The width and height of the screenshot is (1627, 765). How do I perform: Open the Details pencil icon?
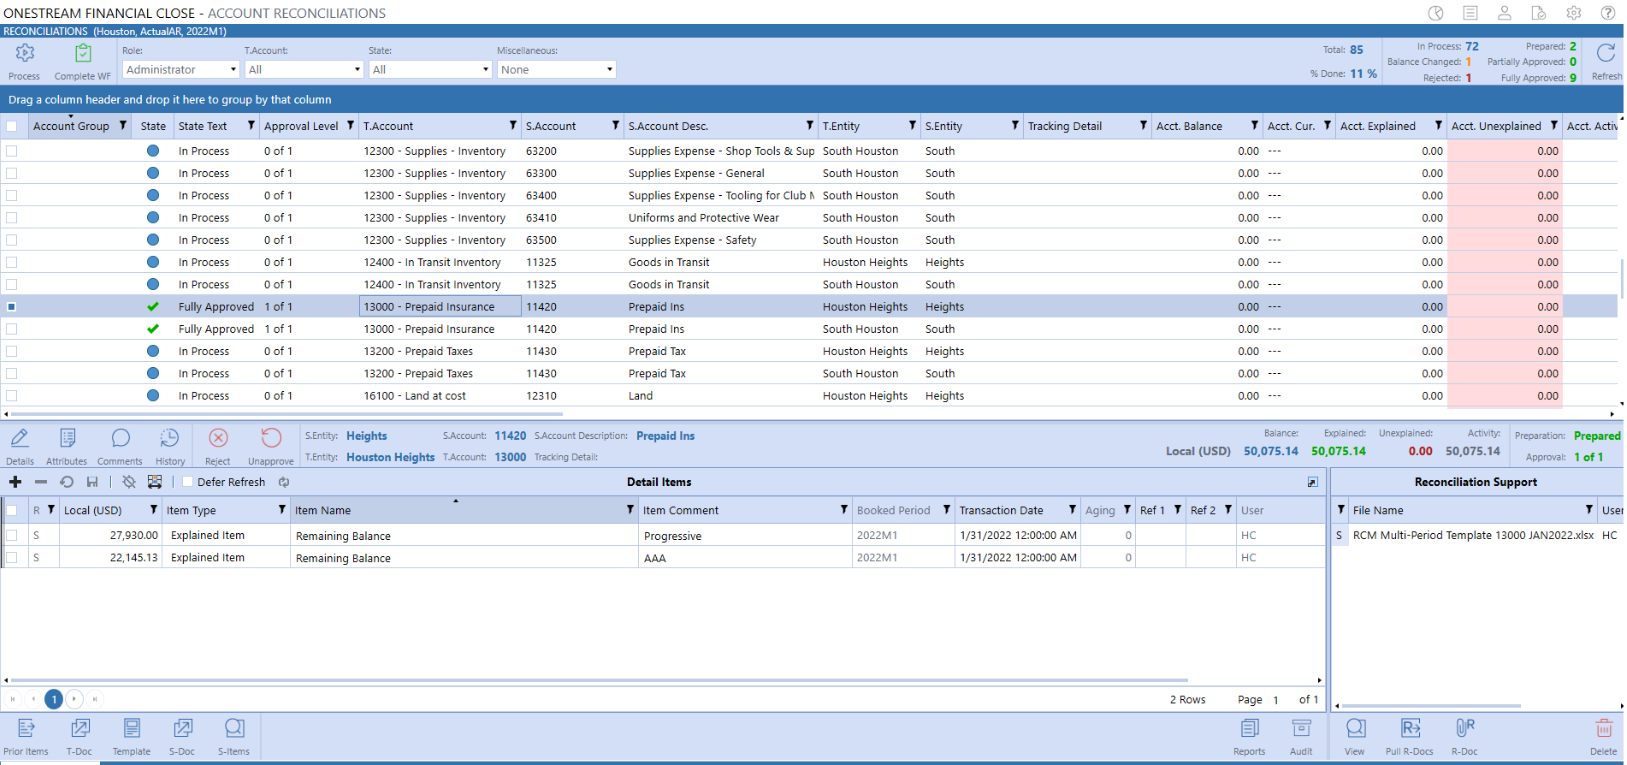[19, 438]
